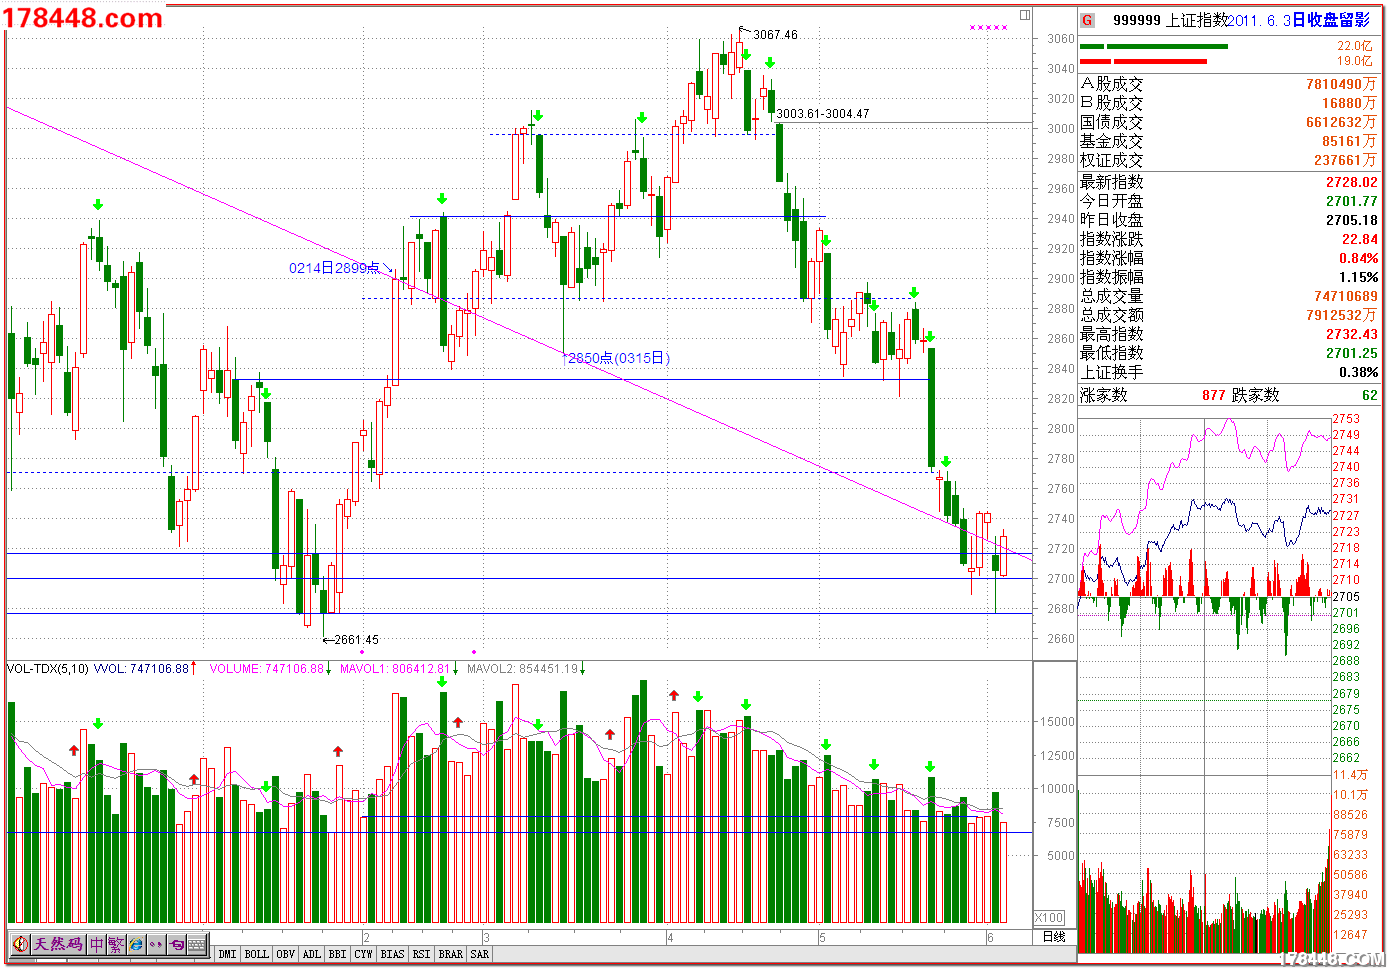Switch to the RSI indicator tab
This screenshot has height=969, width=1388.
pyautogui.click(x=421, y=954)
